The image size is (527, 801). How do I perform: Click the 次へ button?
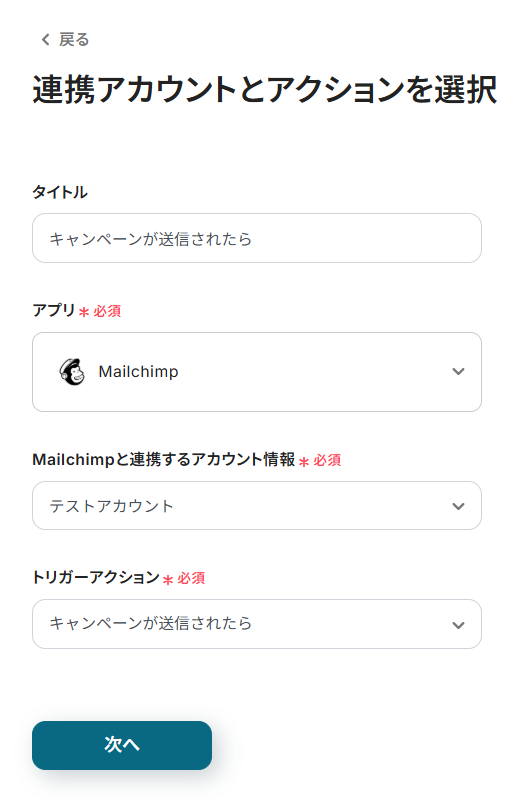[122, 745]
